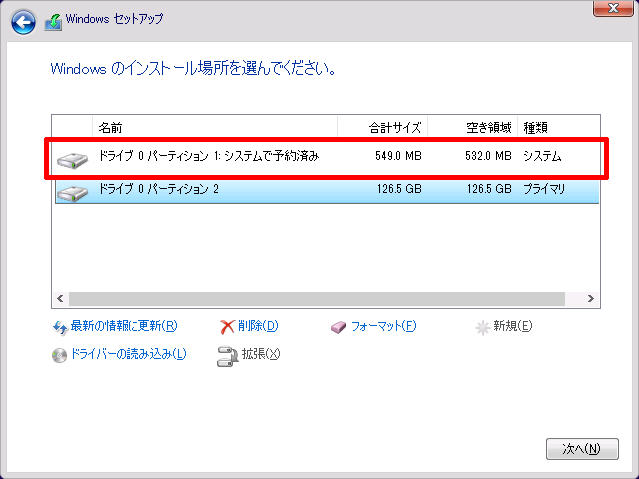Click 削除(D) link
Viewport: 639px width, 479px height.
(258, 326)
